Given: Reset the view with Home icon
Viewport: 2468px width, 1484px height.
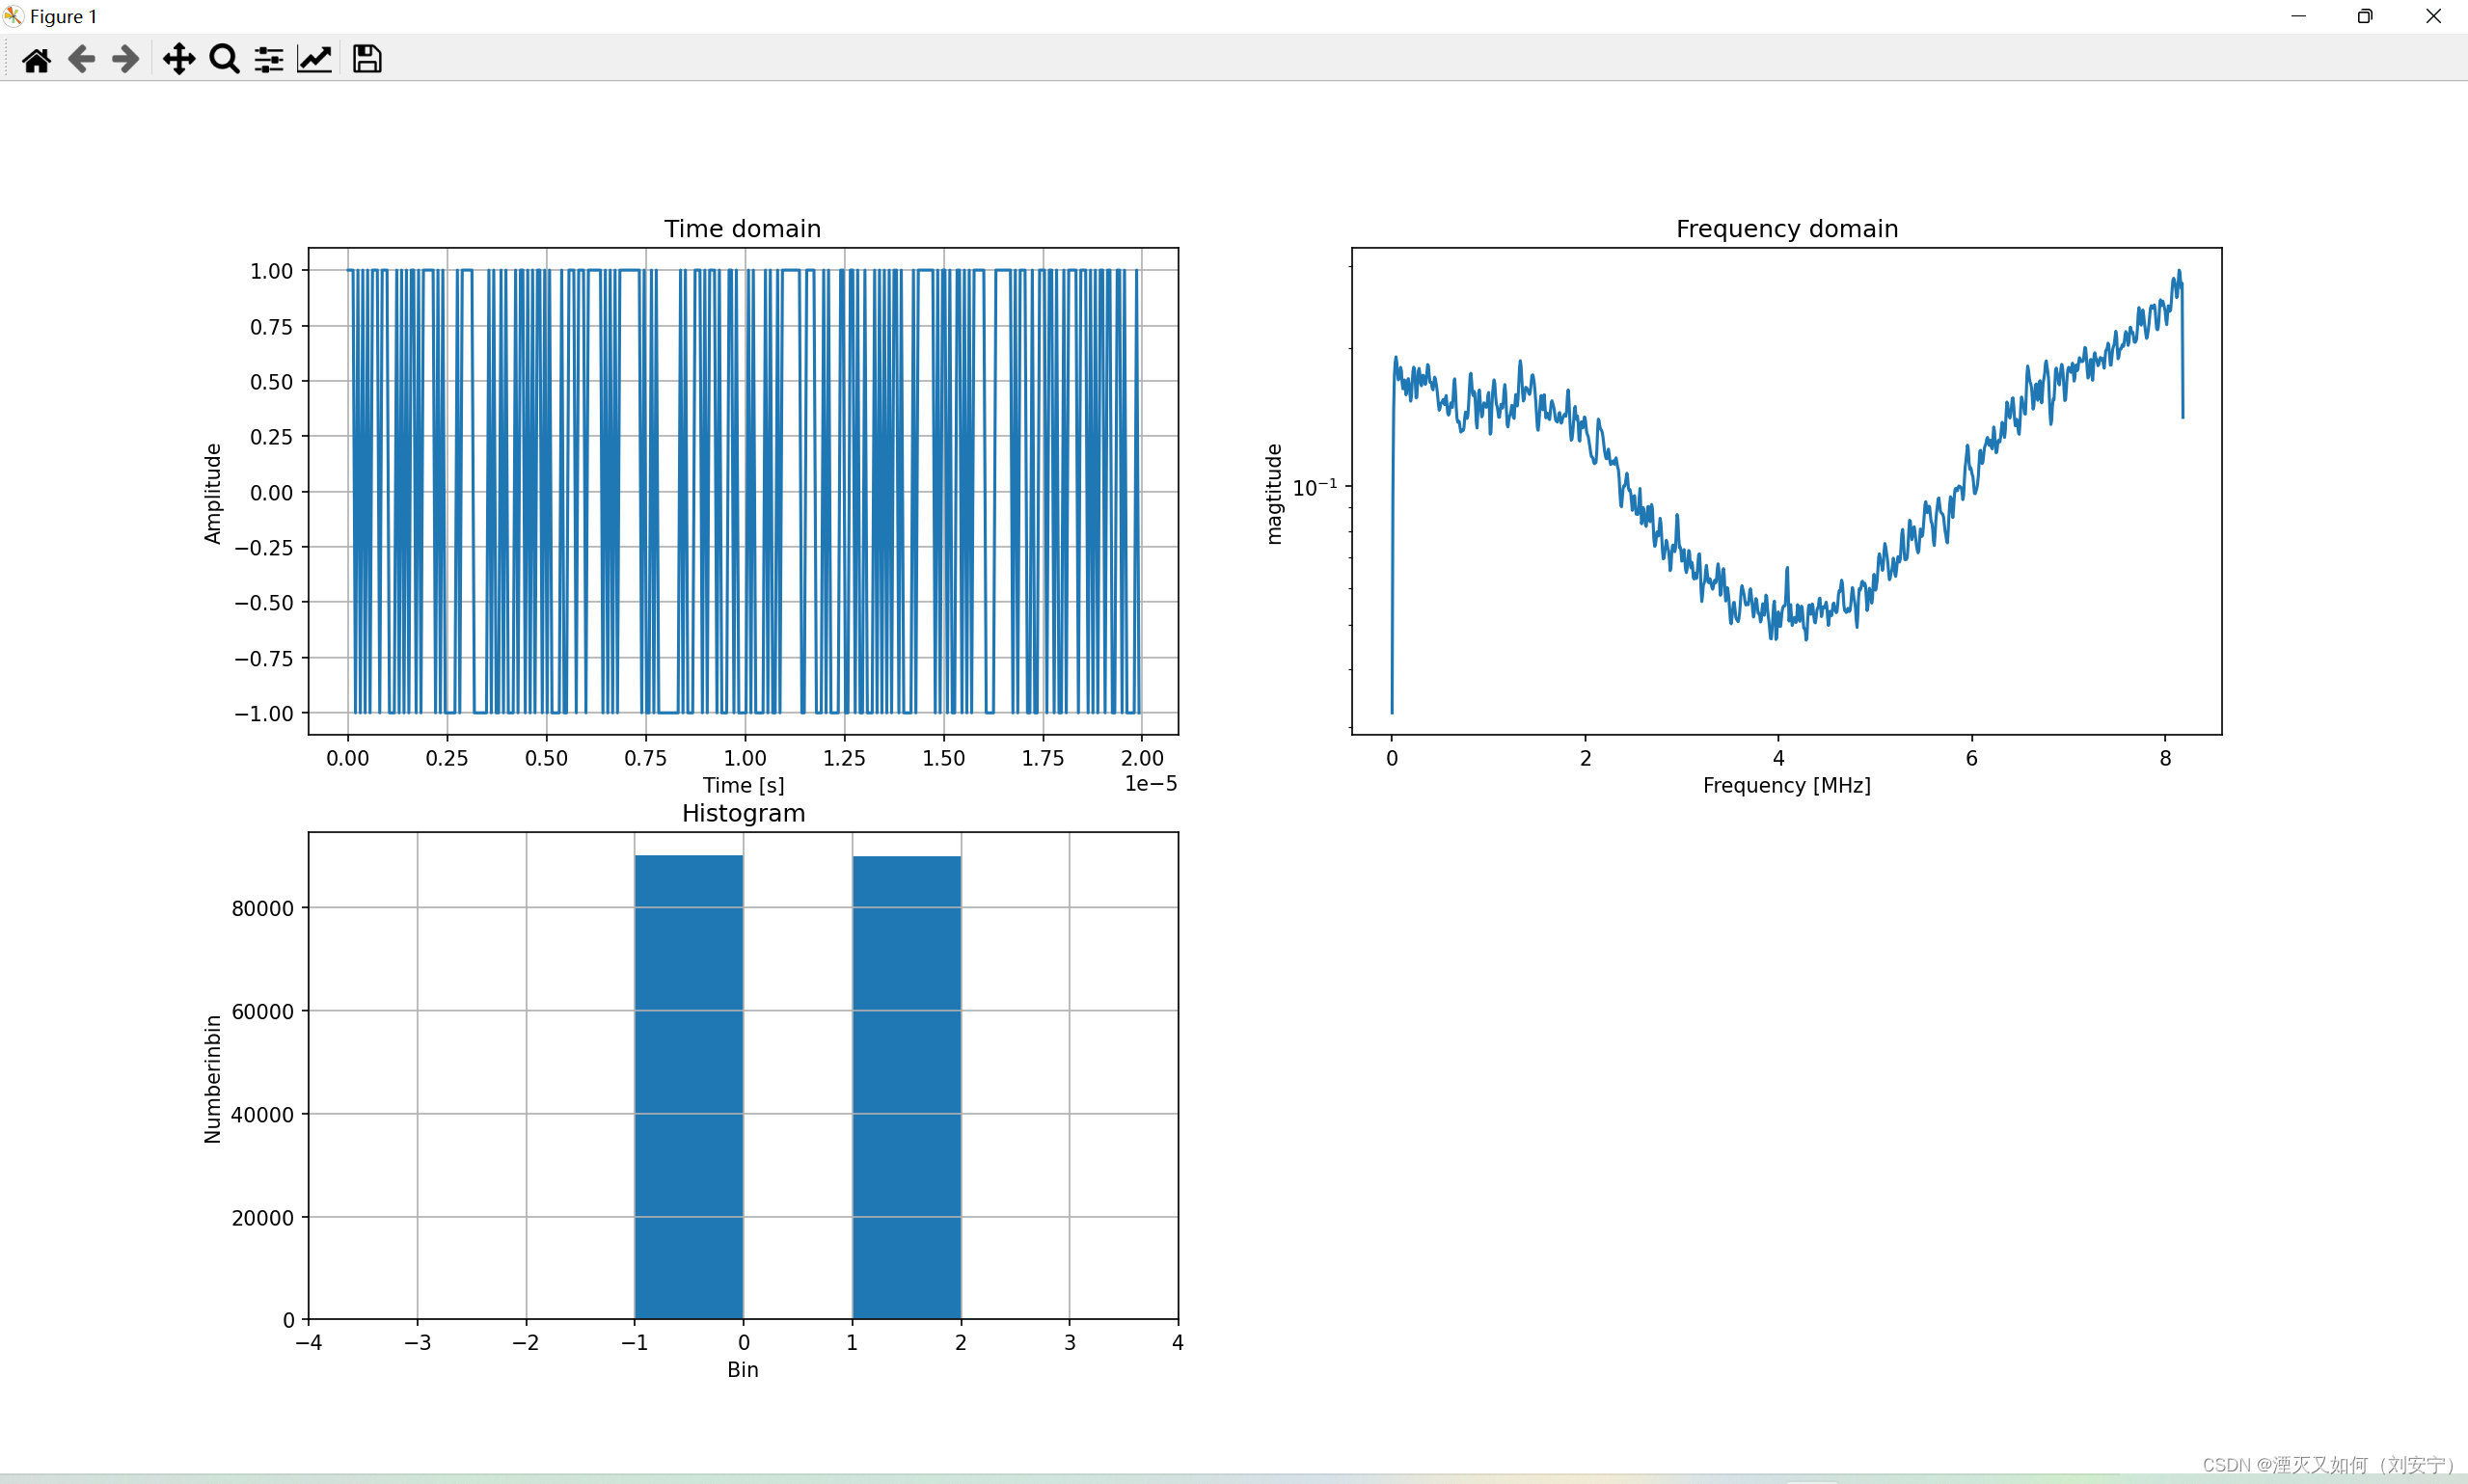Looking at the screenshot, I should [36, 60].
